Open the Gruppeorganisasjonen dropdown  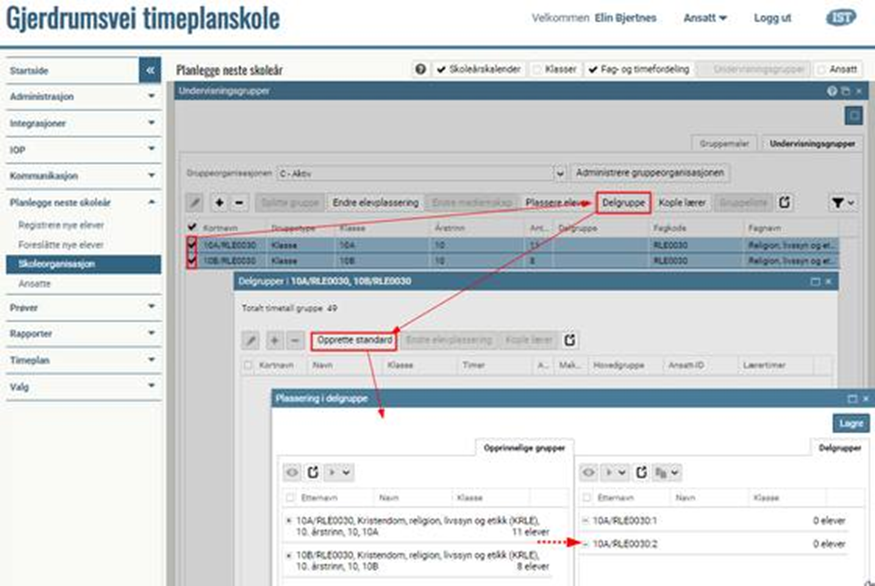click(x=560, y=173)
